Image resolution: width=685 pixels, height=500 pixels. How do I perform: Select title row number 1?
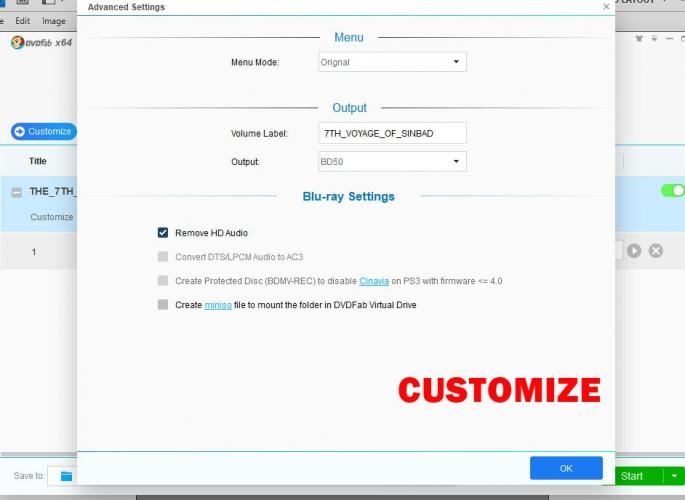click(x=34, y=252)
